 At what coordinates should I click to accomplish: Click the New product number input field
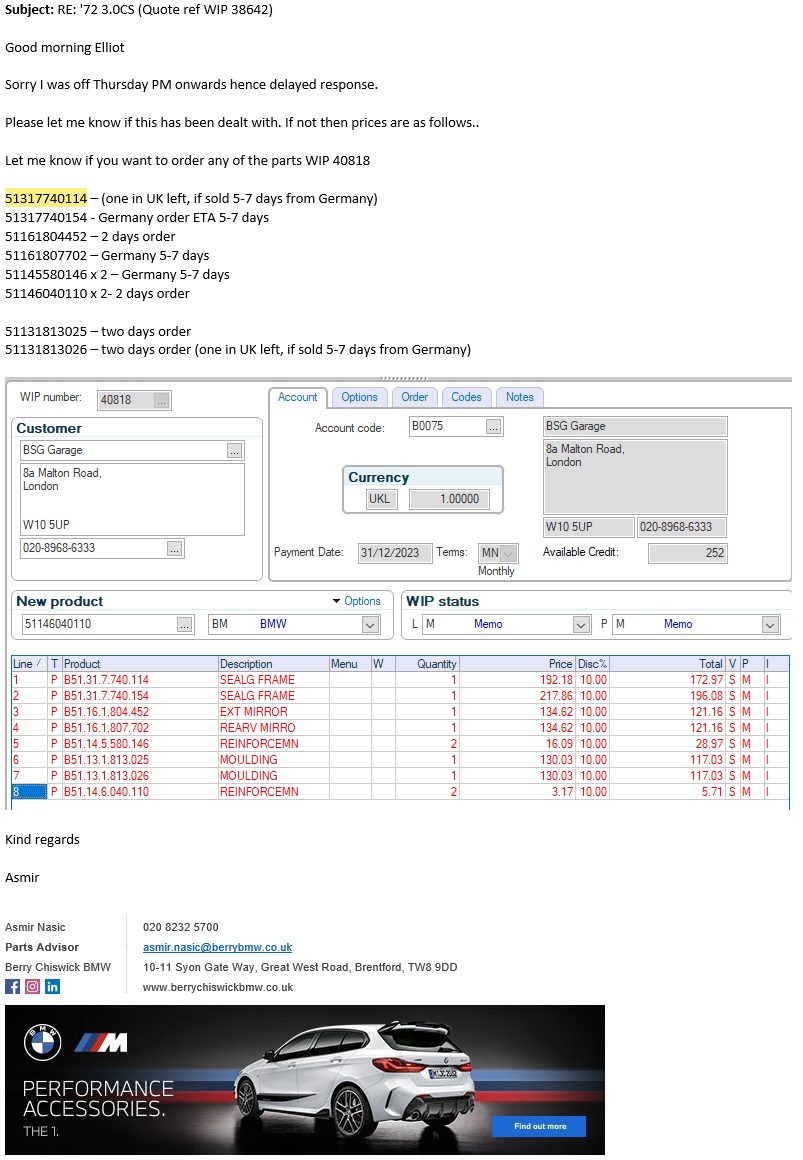click(x=97, y=624)
